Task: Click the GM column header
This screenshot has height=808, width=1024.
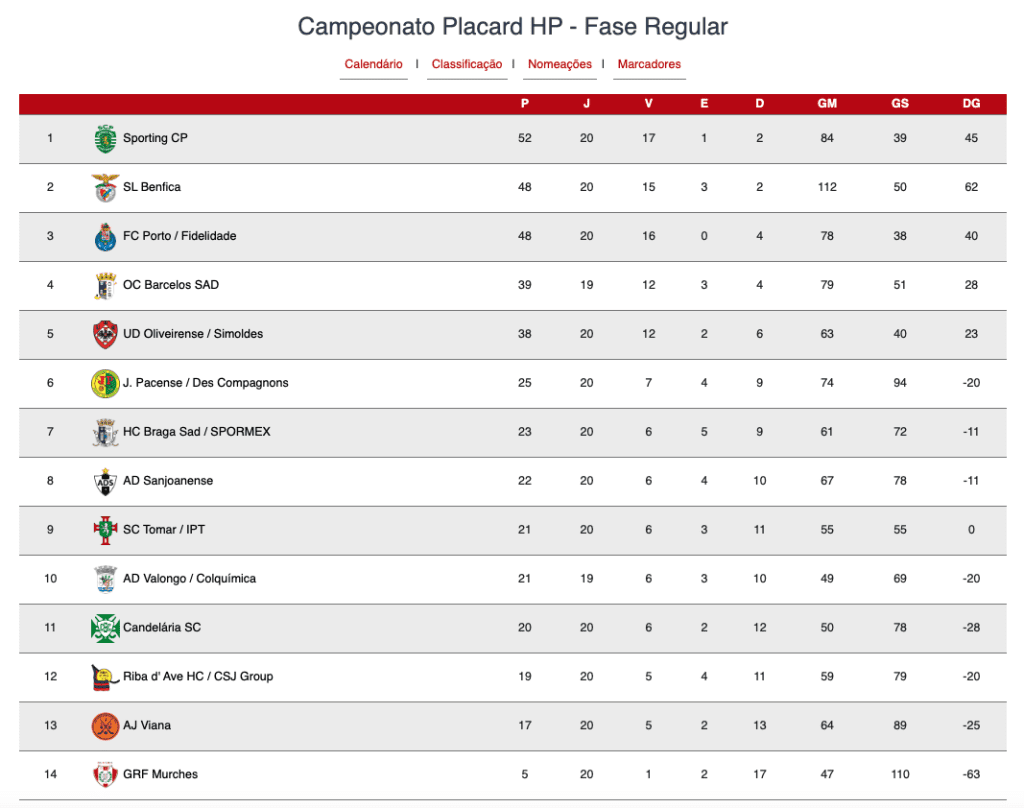Action: coord(827,103)
